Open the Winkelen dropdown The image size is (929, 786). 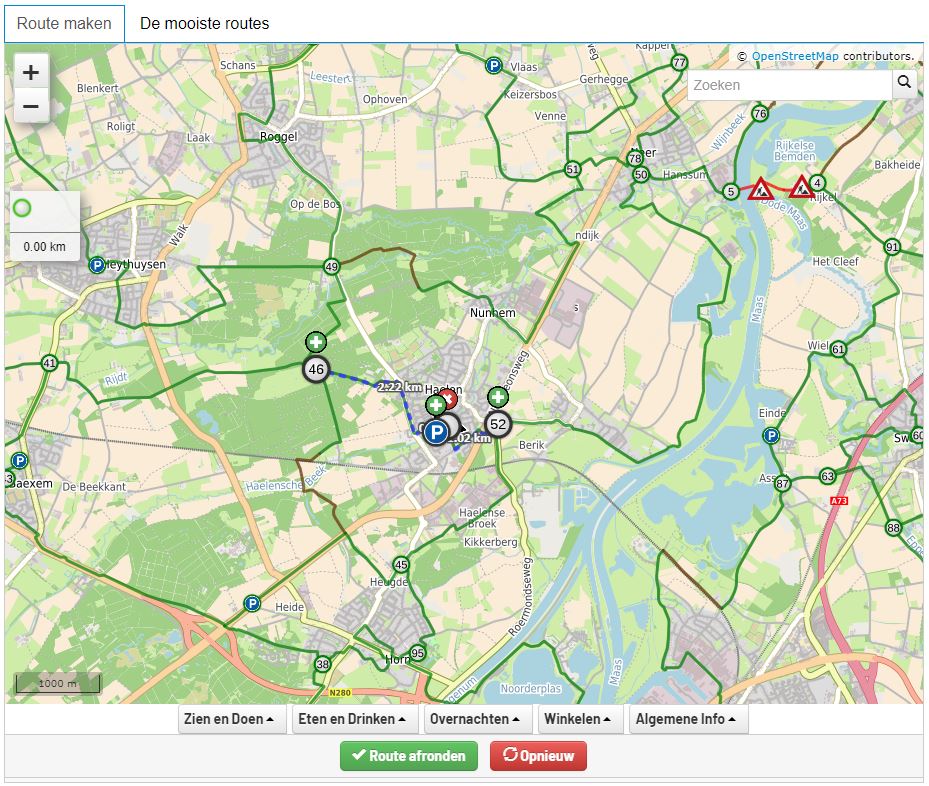point(580,718)
